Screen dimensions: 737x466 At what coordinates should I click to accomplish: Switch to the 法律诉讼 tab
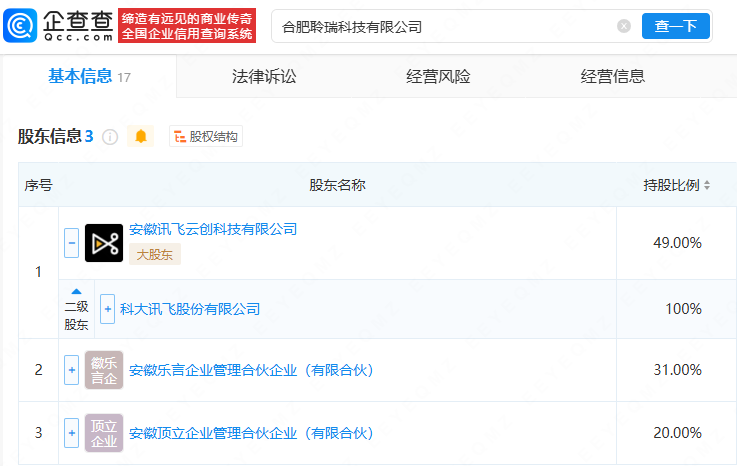pyautogui.click(x=264, y=76)
